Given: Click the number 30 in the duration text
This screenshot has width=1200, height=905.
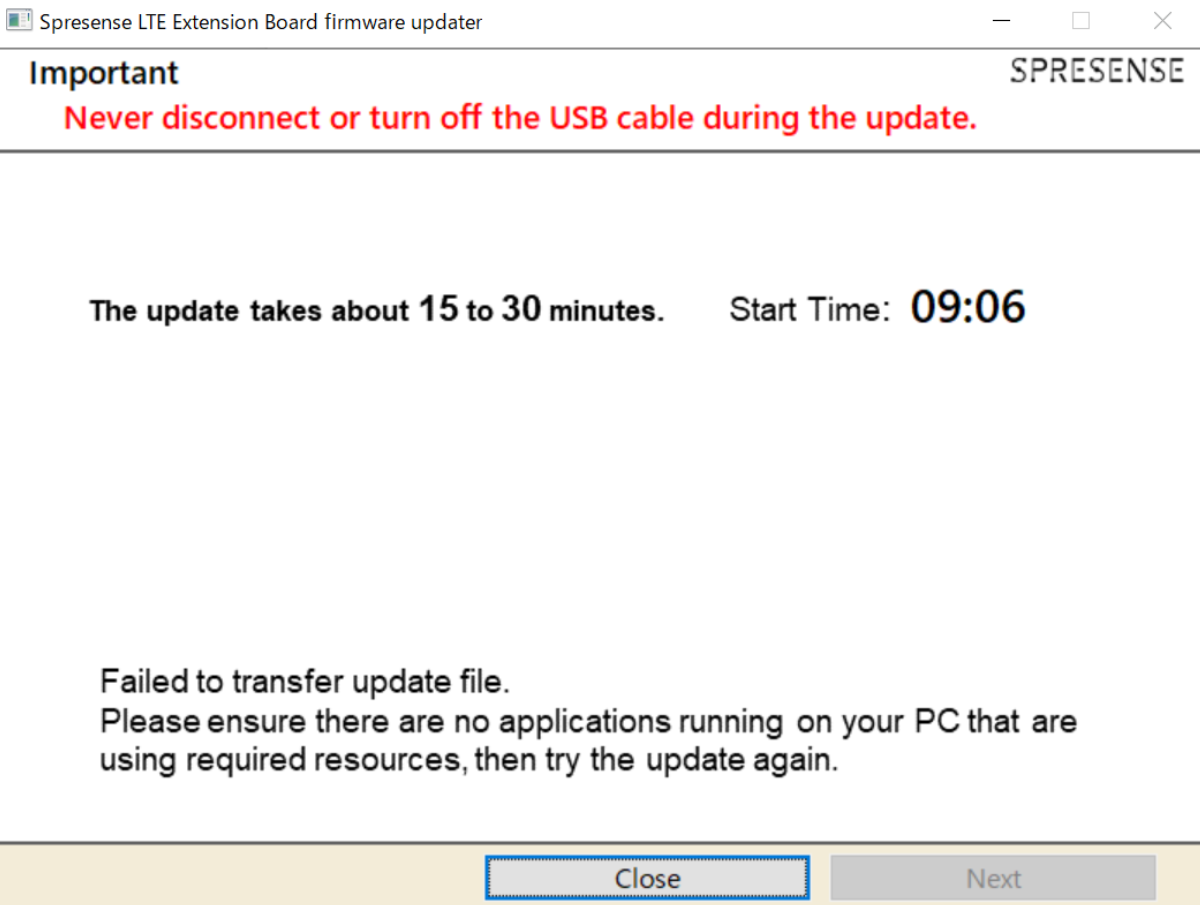Looking at the screenshot, I should tap(521, 309).
